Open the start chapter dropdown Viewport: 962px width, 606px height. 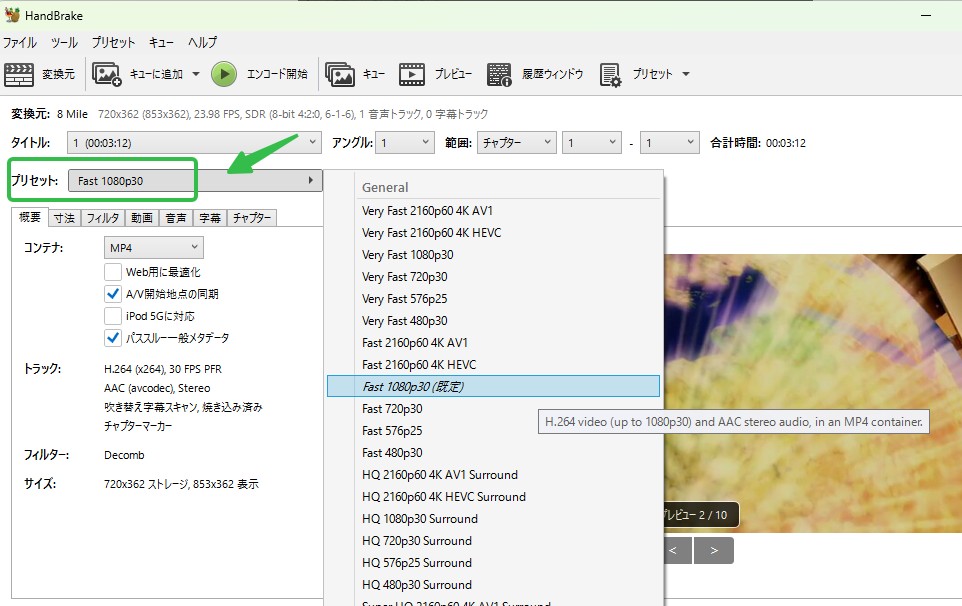(592, 142)
